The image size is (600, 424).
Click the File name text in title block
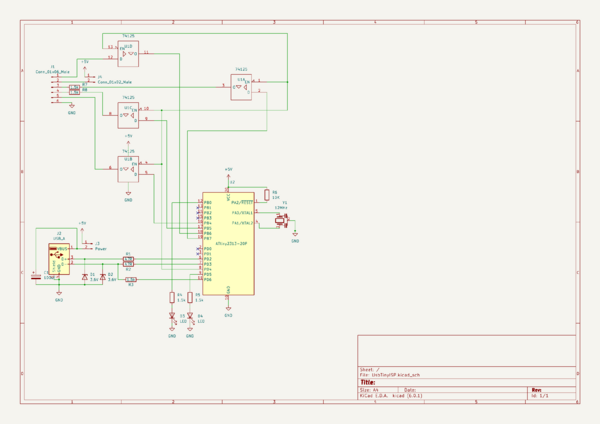click(x=390, y=375)
